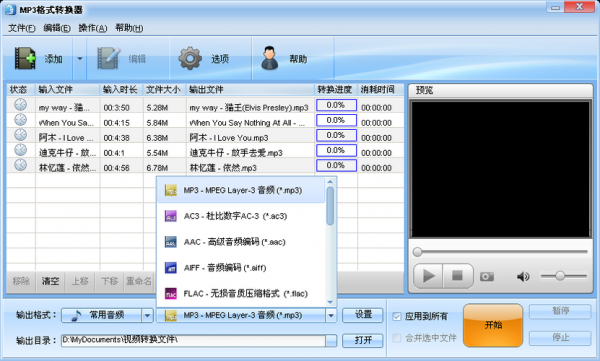Click the 下移 move down button
The height and width of the screenshot is (361, 600).
pos(109,281)
